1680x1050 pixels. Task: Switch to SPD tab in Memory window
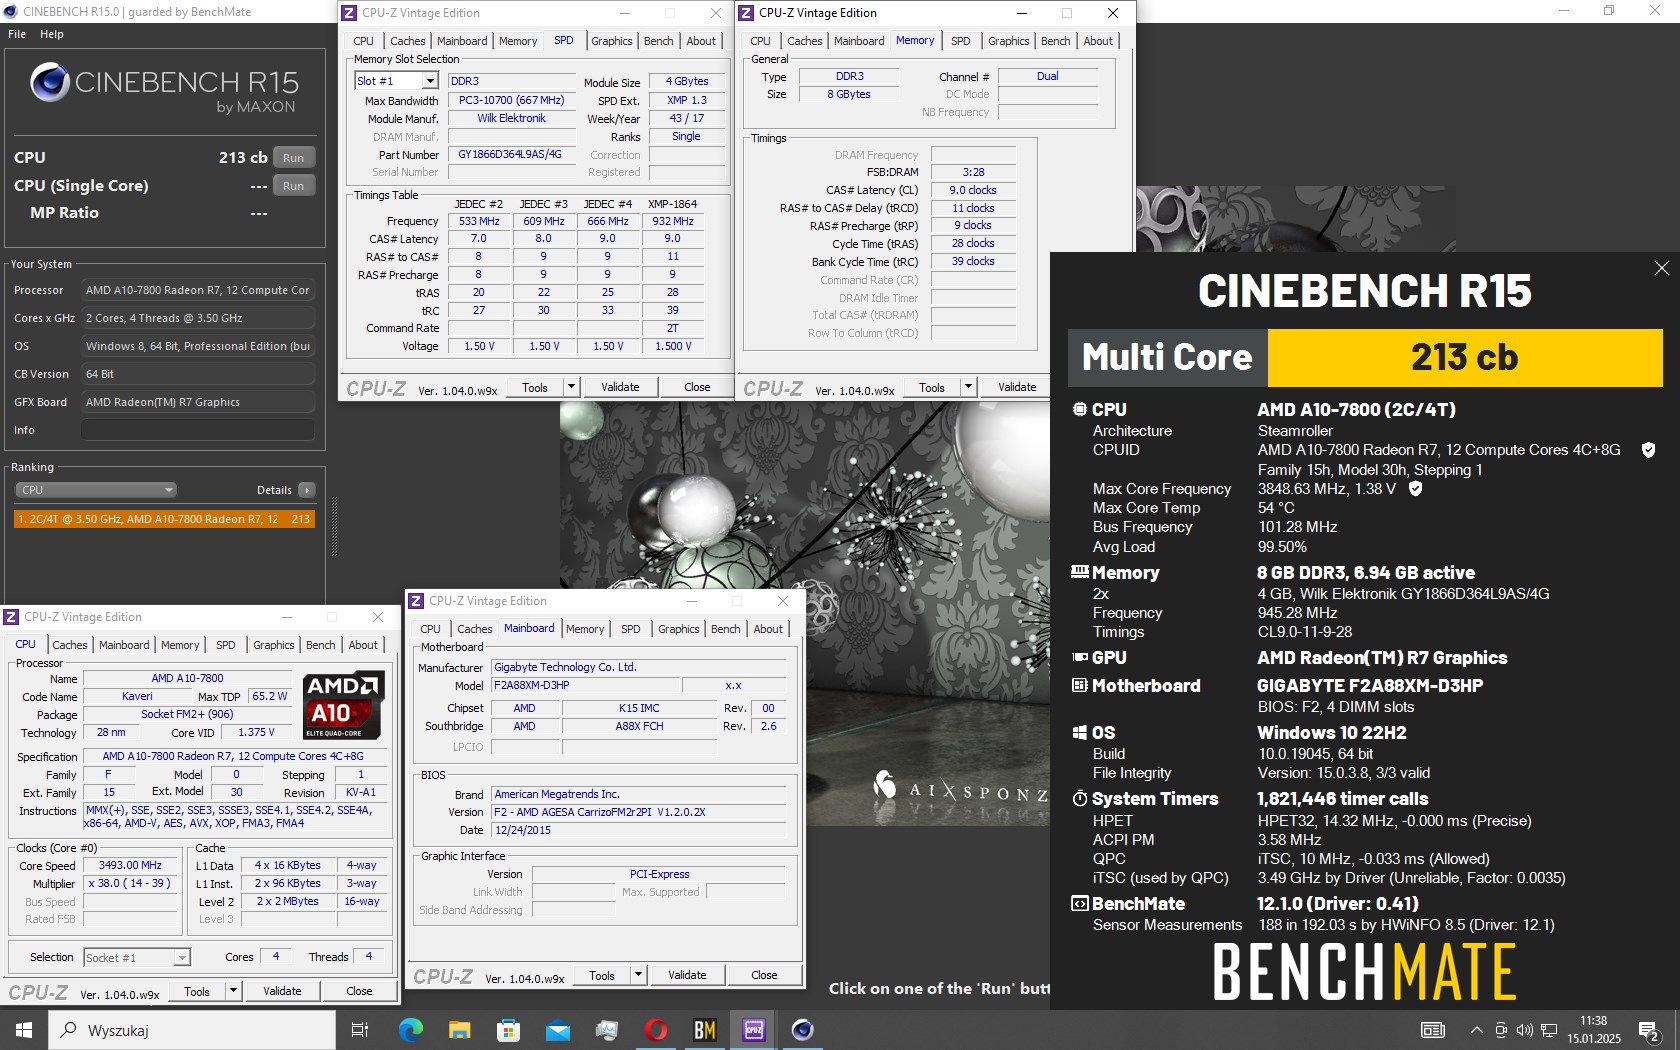(x=961, y=41)
